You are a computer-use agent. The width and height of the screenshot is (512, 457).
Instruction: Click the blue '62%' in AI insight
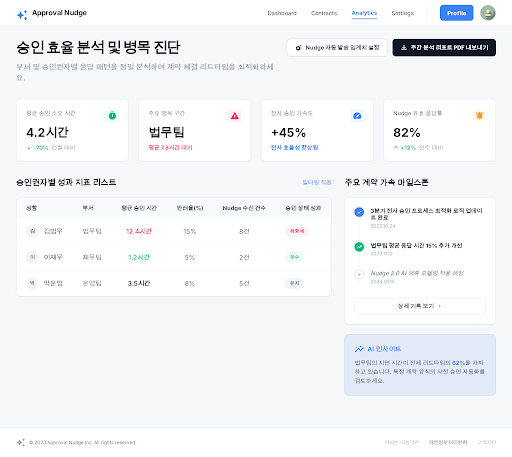pos(458,363)
